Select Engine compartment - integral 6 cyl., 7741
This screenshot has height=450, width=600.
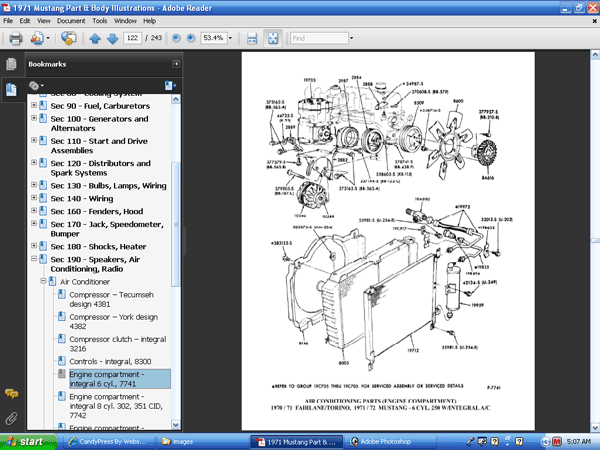[120, 379]
